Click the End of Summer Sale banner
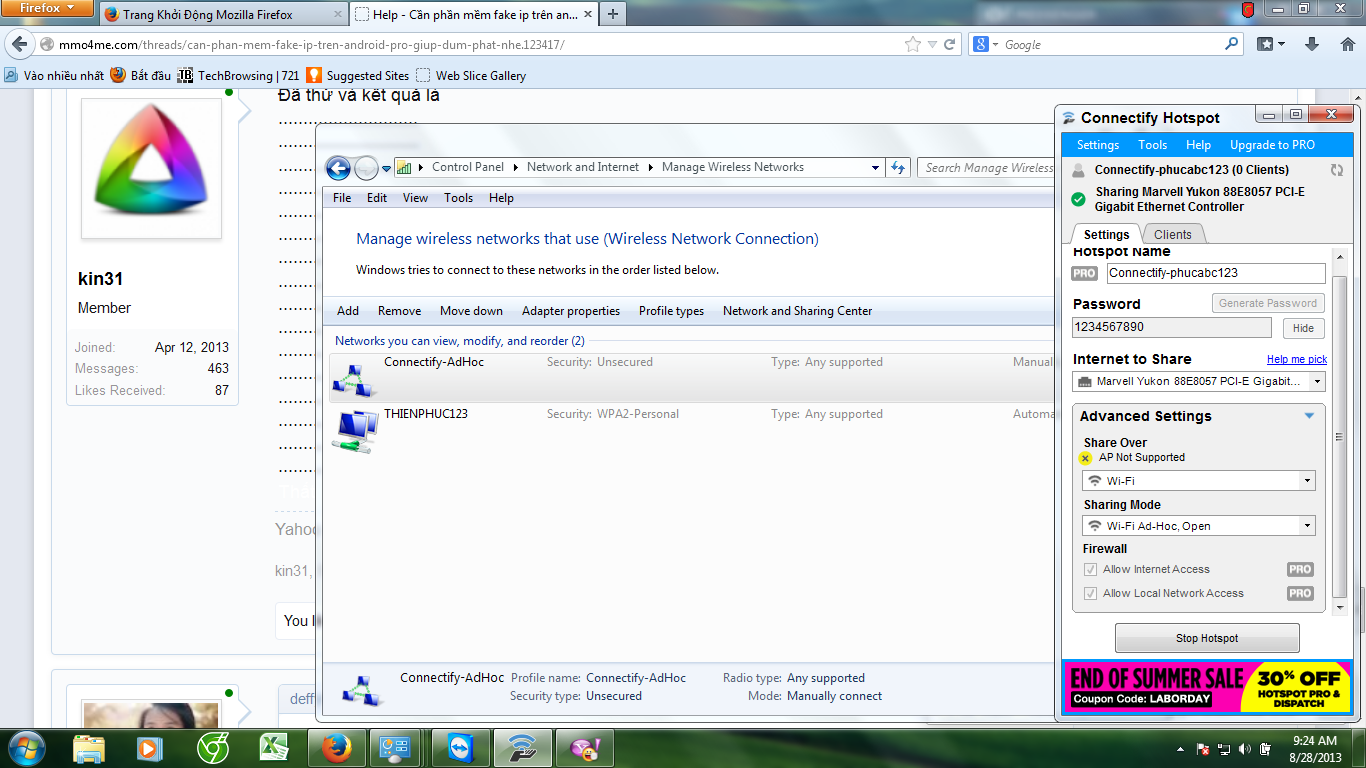This screenshot has width=1366, height=768. coord(1207,687)
